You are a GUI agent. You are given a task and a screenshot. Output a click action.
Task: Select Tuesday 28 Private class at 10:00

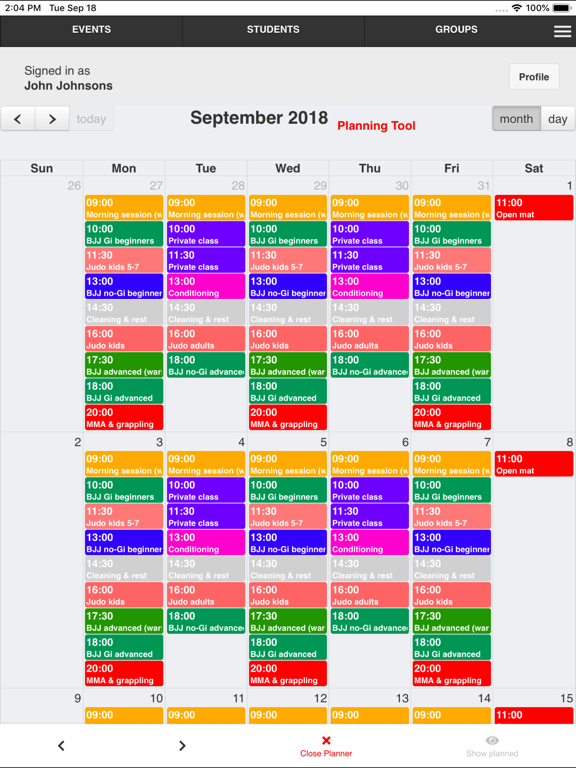pyautogui.click(x=206, y=234)
